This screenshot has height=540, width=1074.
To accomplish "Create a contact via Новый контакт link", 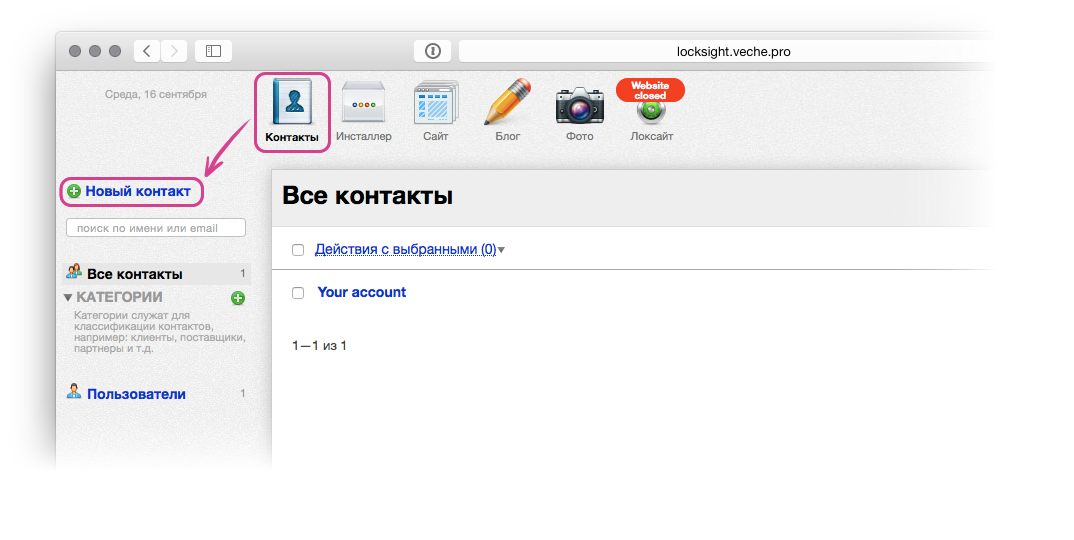I will coord(138,191).
